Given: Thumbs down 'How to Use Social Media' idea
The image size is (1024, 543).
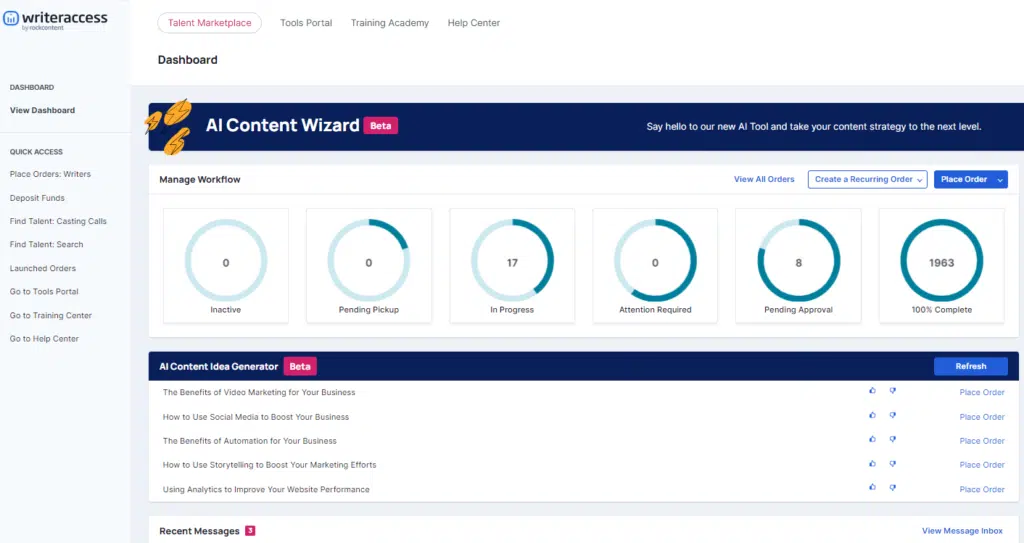Looking at the screenshot, I should tap(893, 415).
